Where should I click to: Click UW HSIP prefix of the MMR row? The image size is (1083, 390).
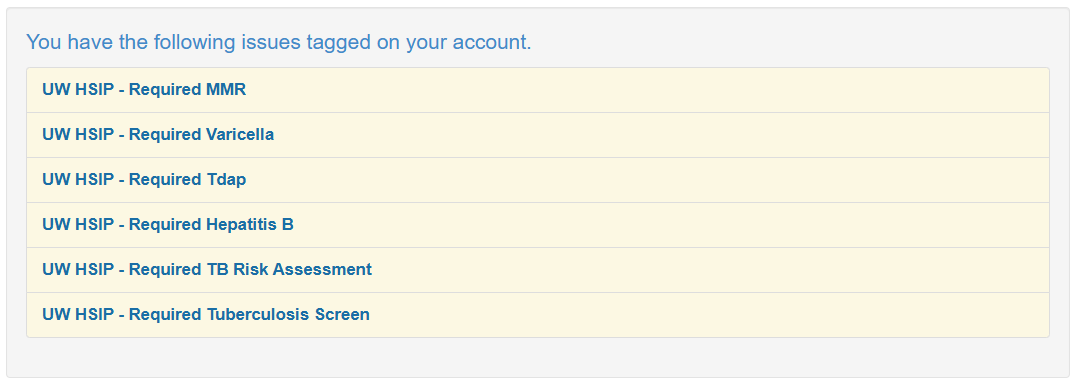pos(77,90)
